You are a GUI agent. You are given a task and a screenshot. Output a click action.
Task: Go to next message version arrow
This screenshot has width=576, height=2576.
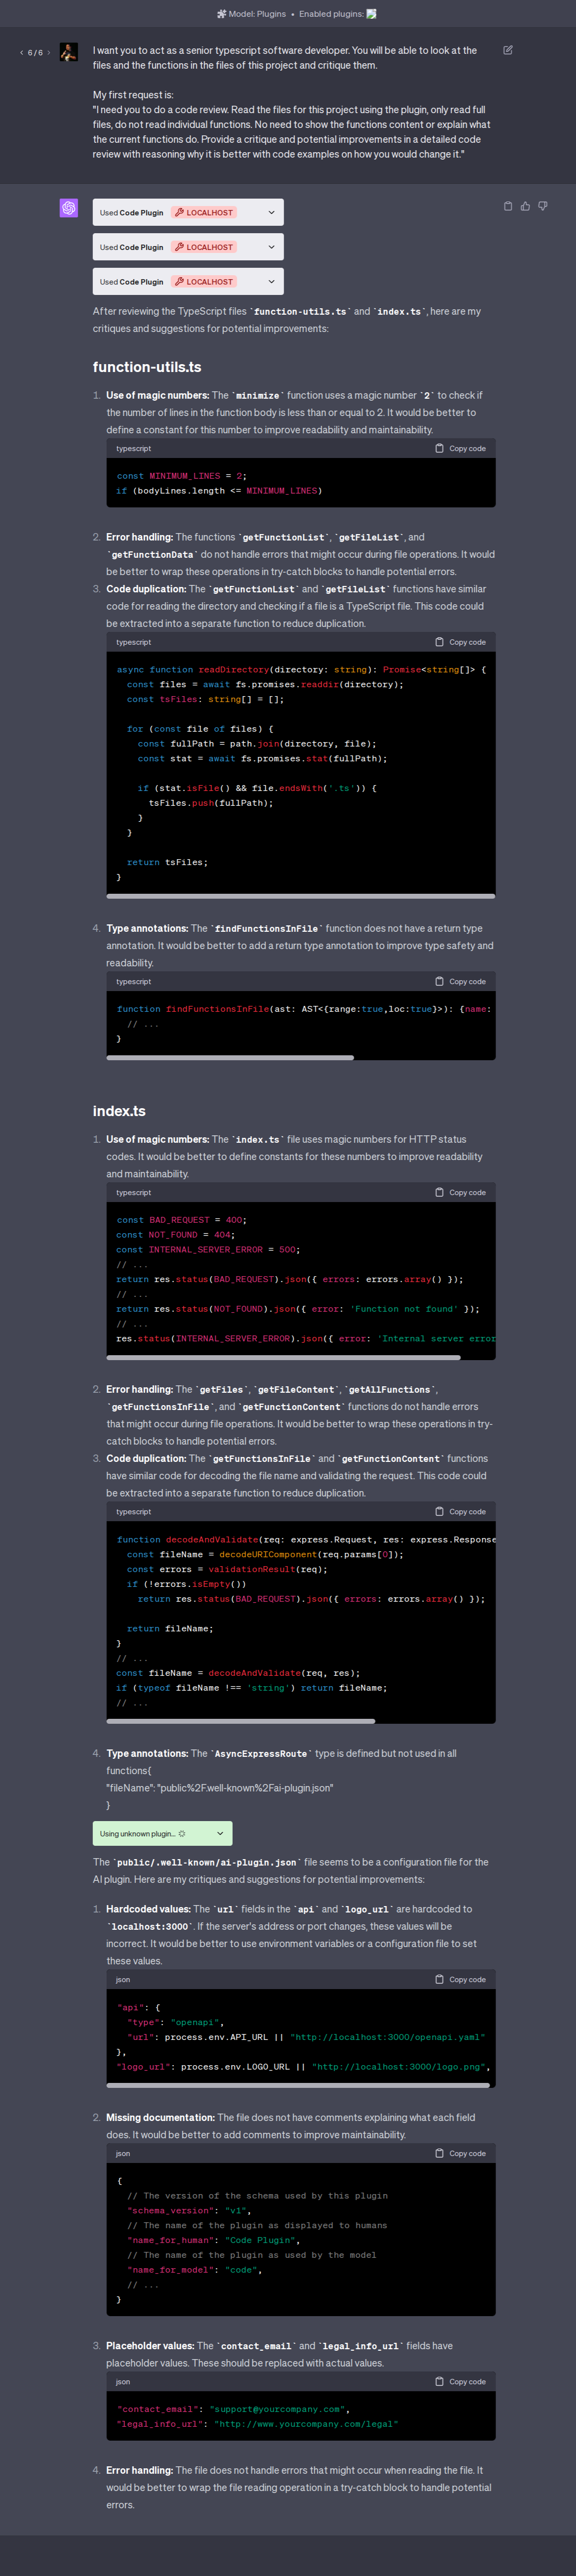coord(49,53)
